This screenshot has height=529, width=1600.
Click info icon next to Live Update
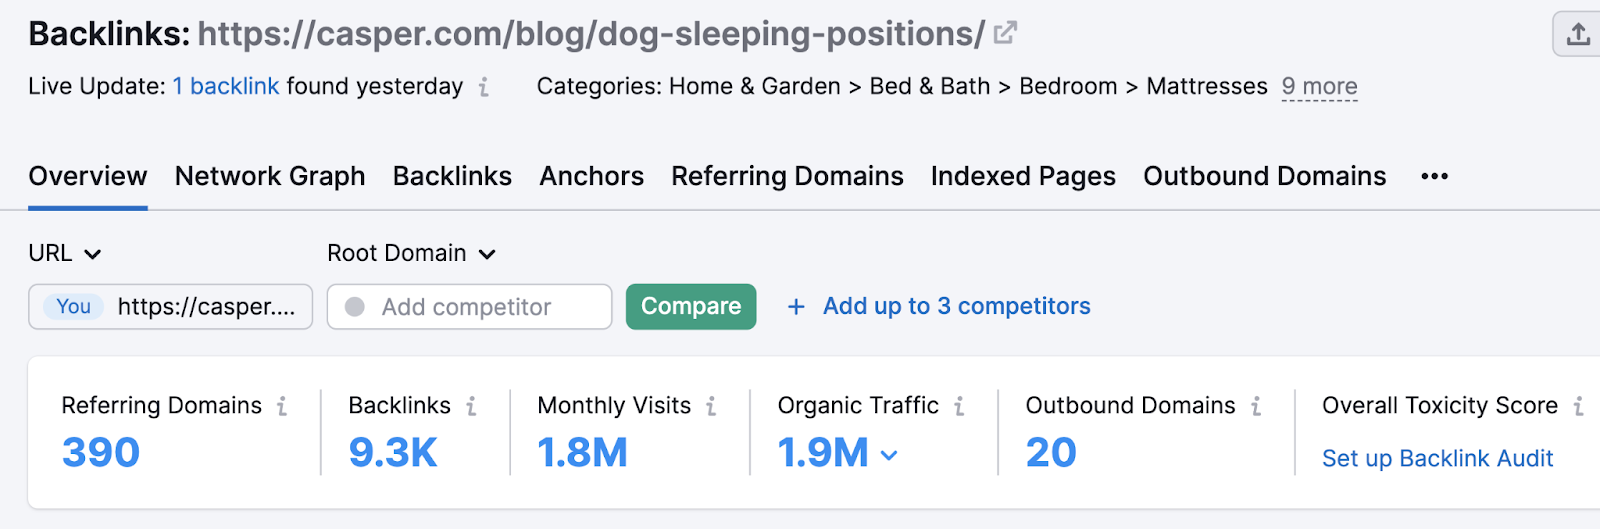[x=484, y=87]
